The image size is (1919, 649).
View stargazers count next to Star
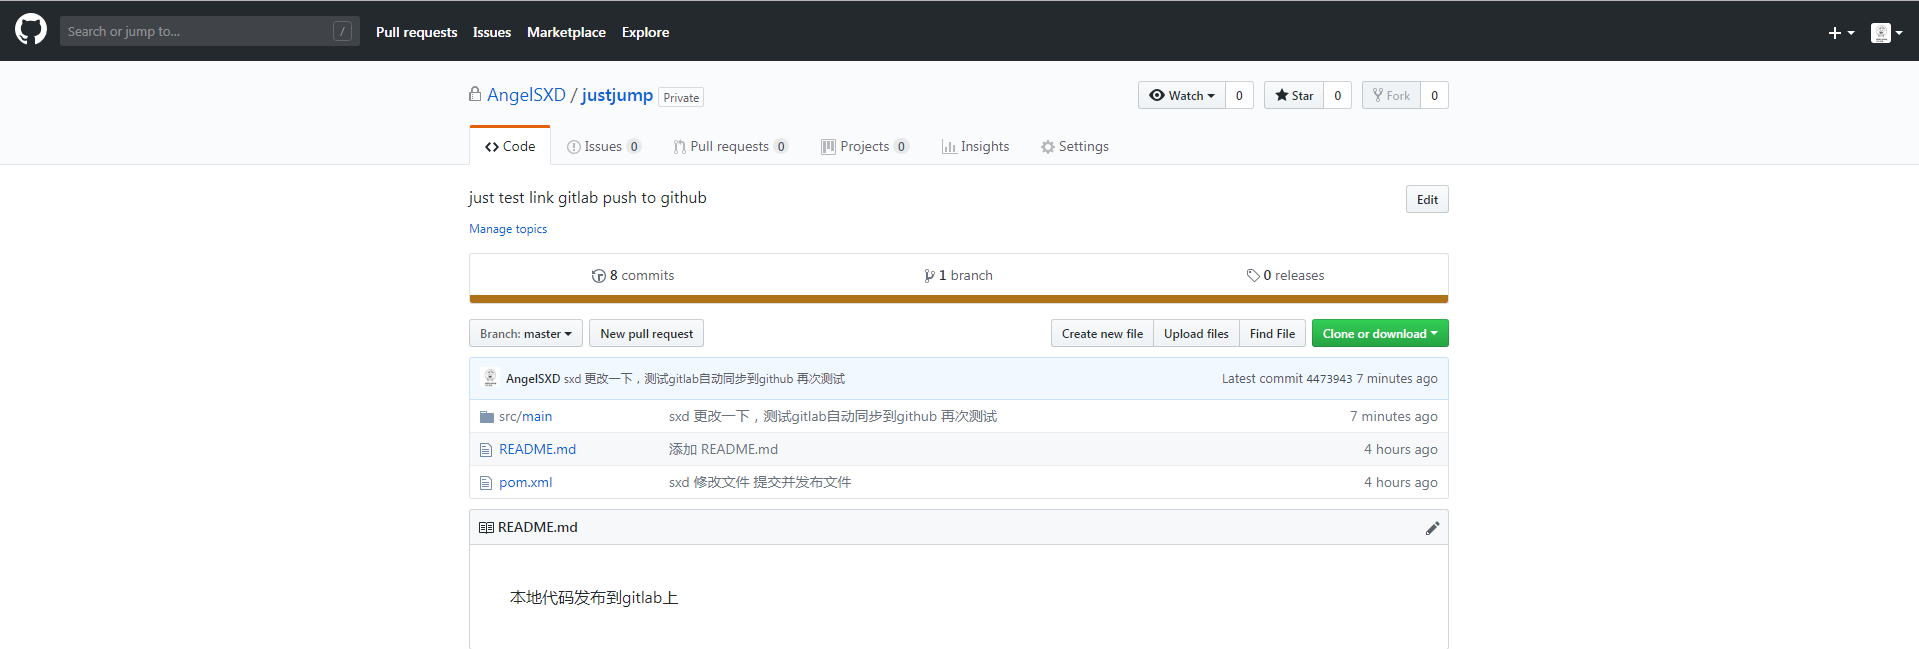pos(1337,95)
